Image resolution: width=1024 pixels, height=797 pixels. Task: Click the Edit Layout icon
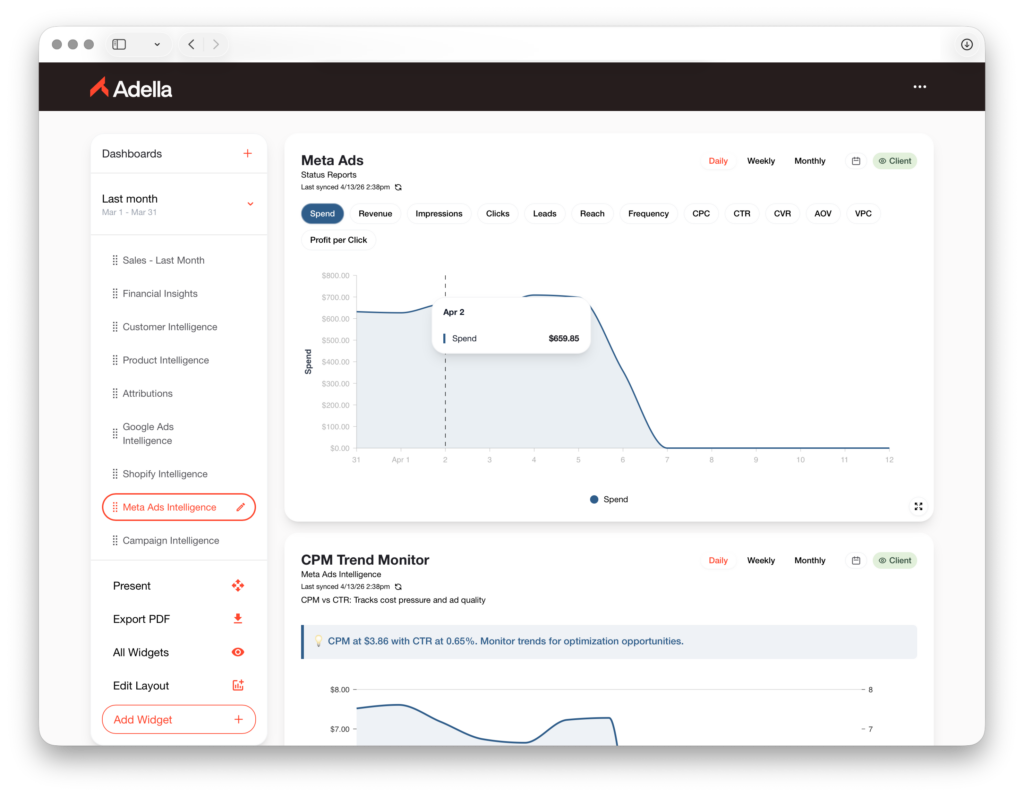point(238,686)
